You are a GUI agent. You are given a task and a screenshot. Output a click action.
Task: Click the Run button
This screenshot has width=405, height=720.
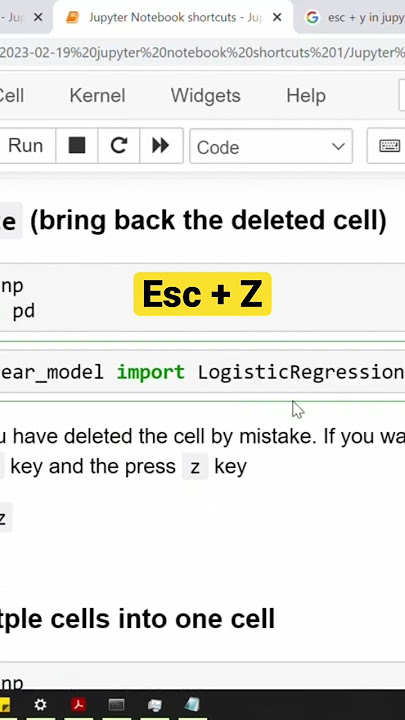pyautogui.click(x=25, y=146)
